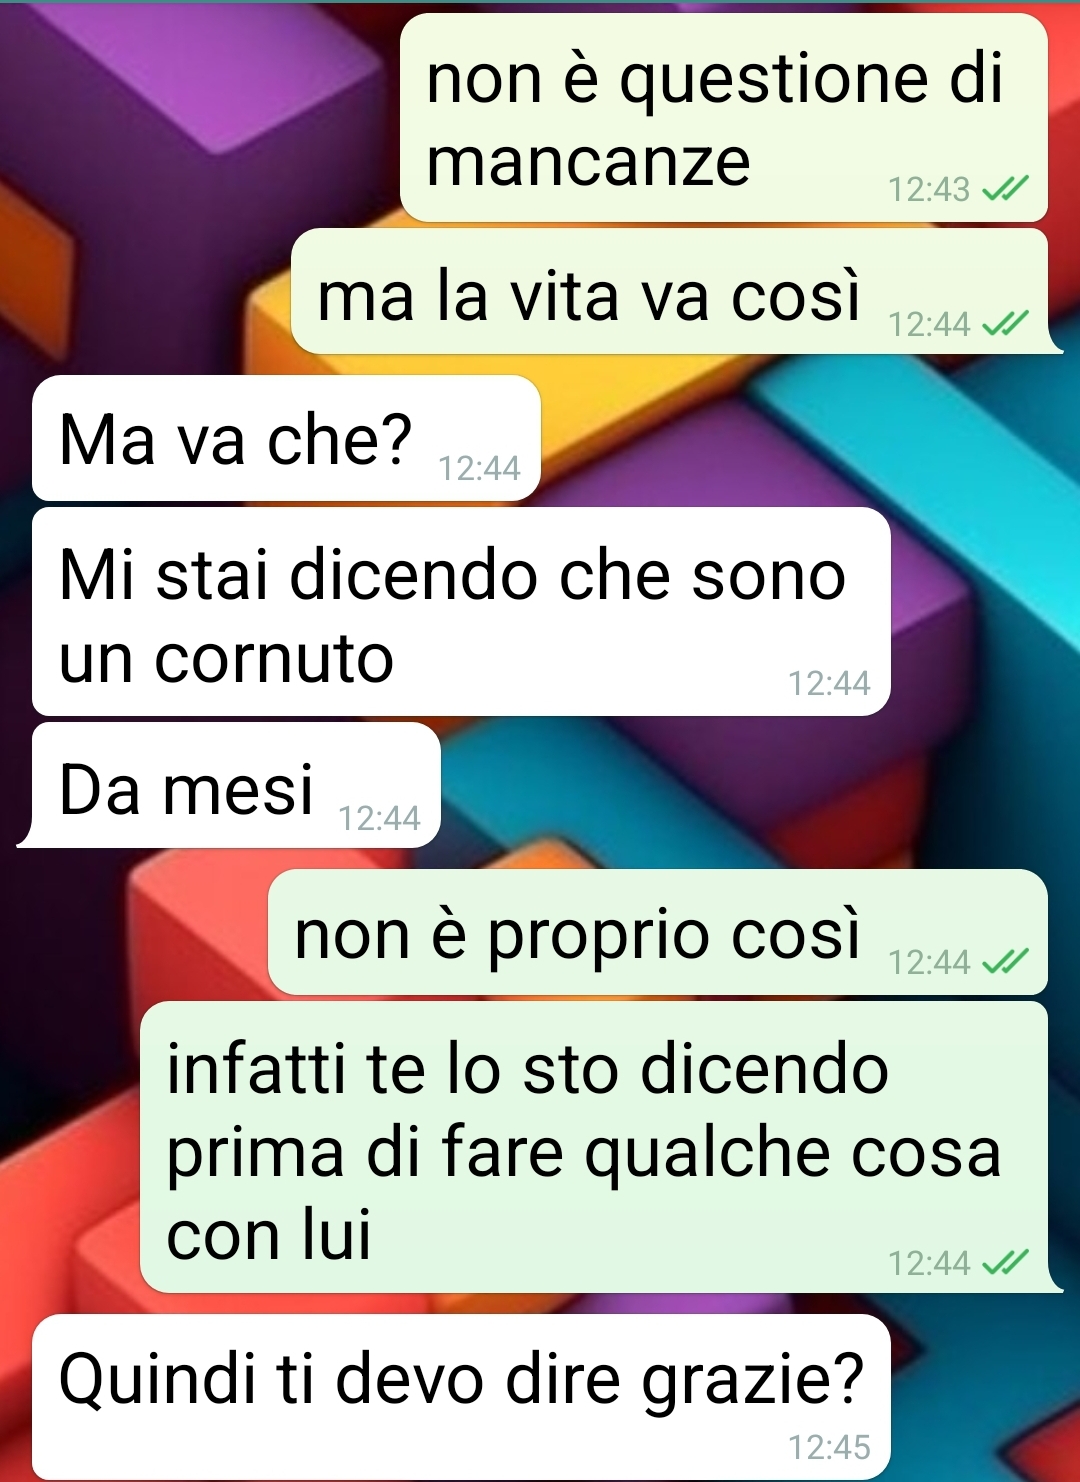Screen dimensions: 1080x1482
Task: Tap the 12:44 timestamp beside 'Ma va che?'
Action: tap(479, 468)
